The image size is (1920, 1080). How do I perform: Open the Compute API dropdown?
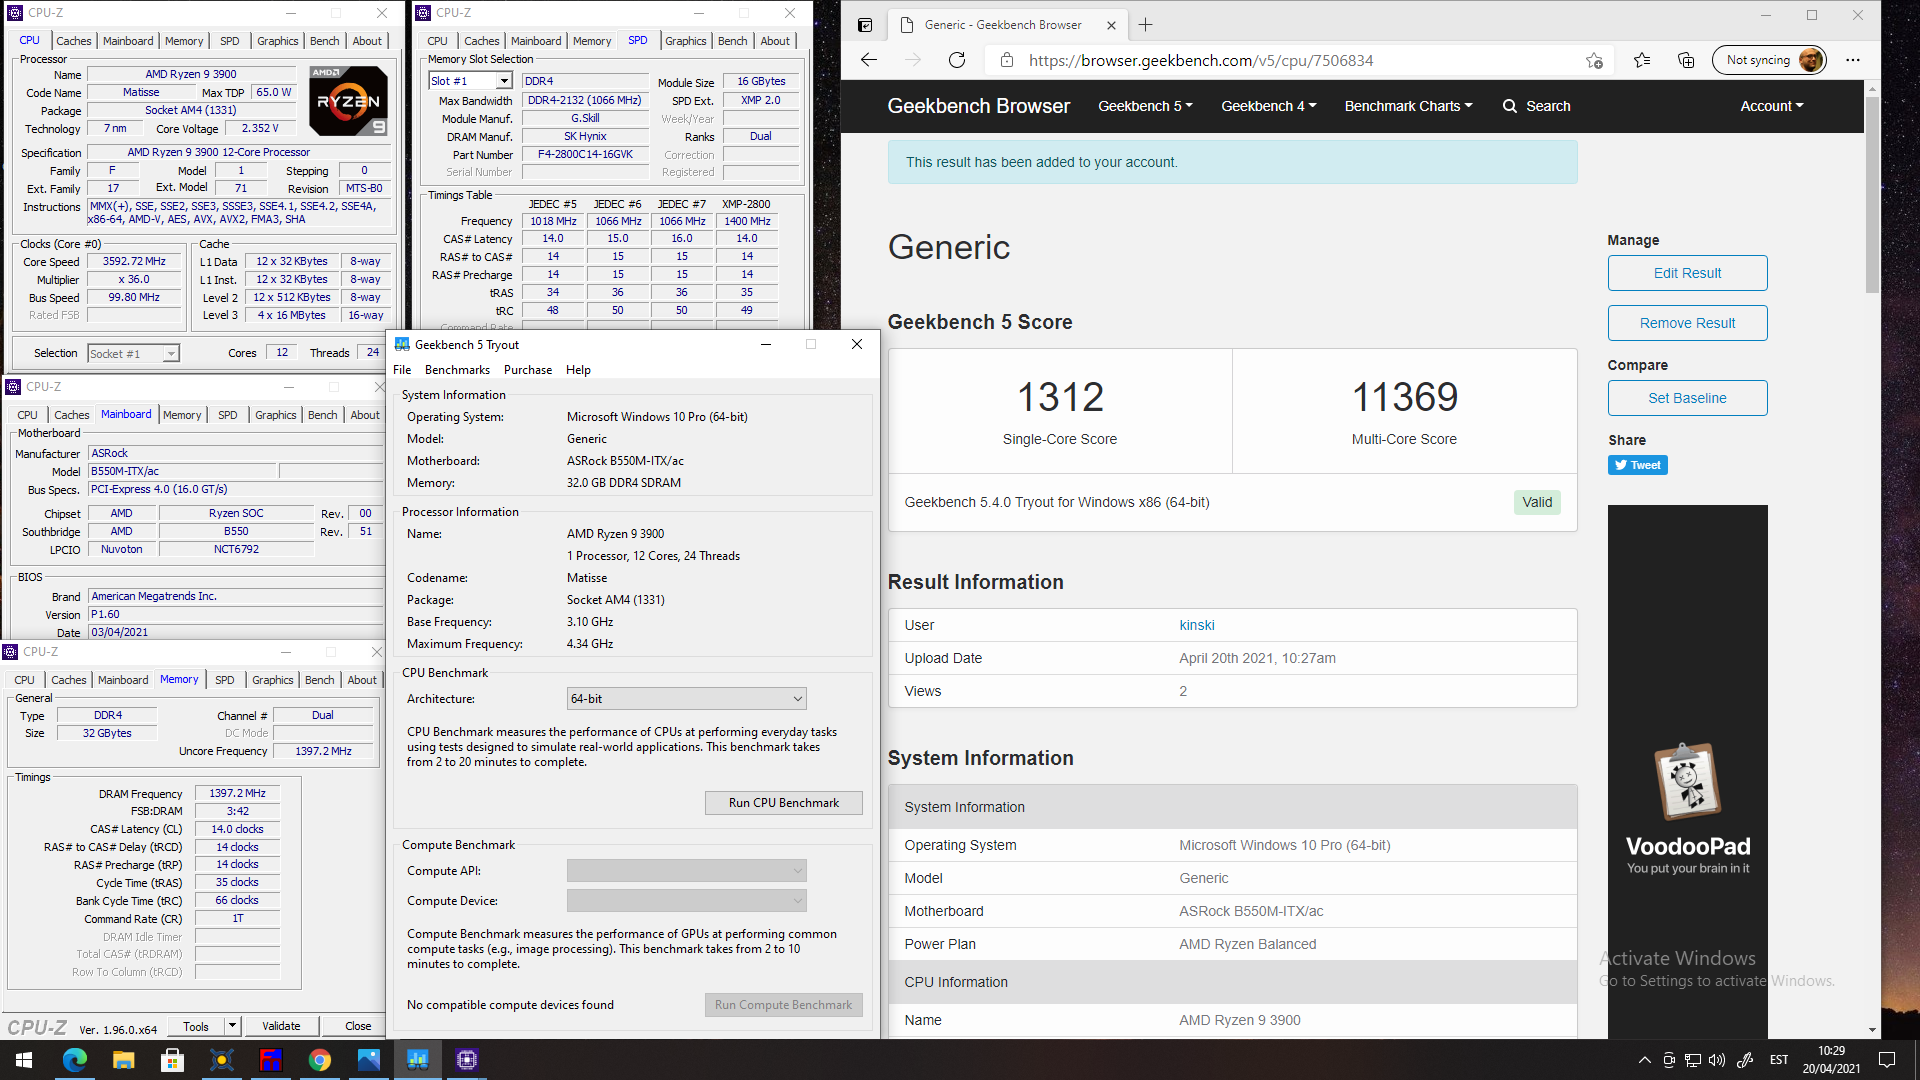click(x=686, y=871)
